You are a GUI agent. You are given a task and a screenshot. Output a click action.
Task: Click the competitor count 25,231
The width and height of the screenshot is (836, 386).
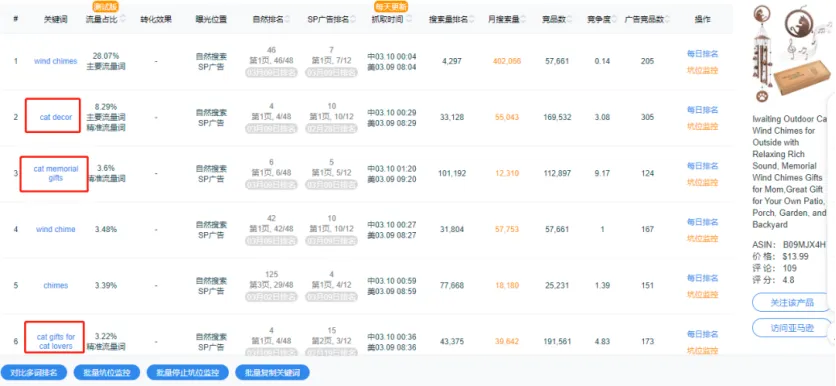557,285
